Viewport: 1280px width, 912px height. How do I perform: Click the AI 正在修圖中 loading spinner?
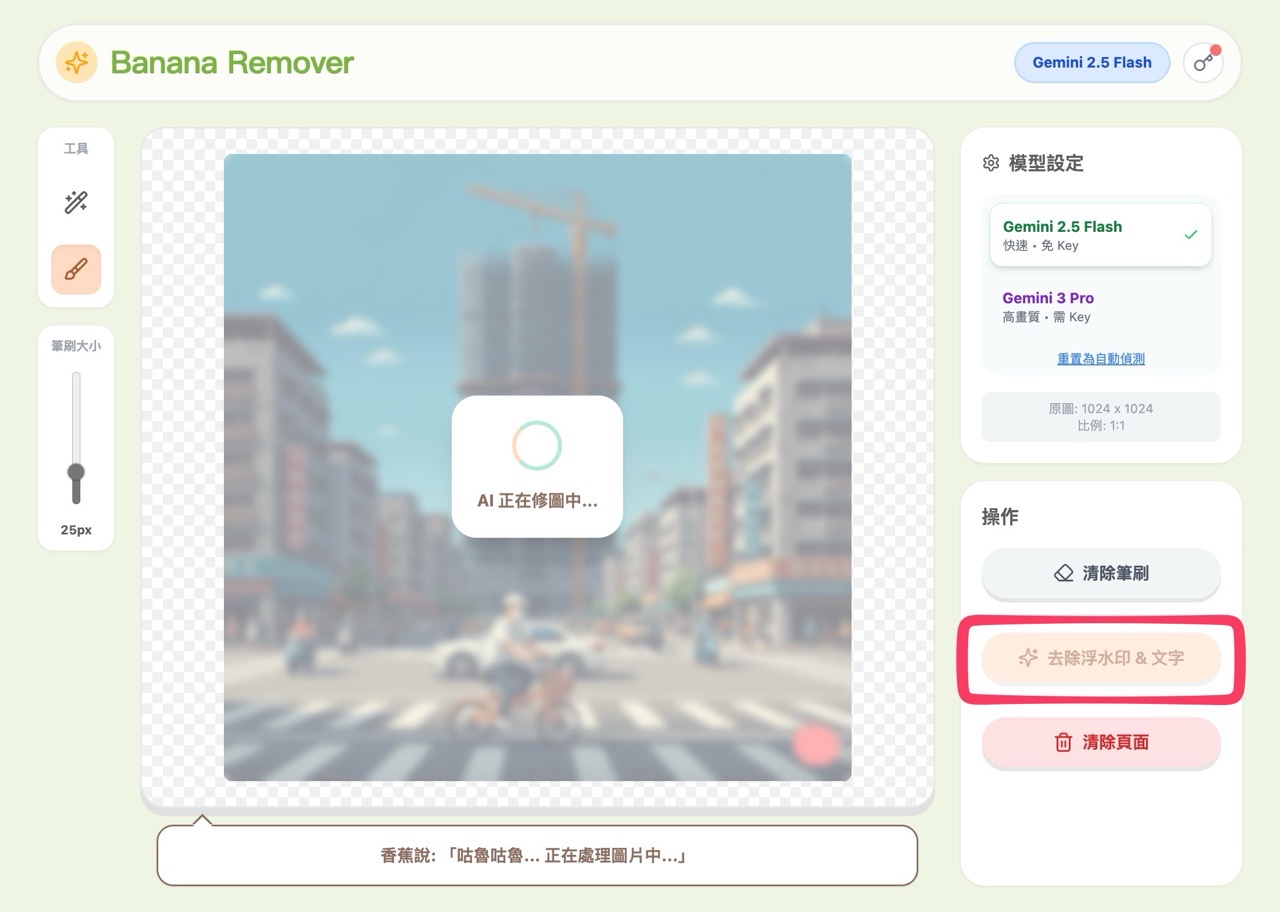coord(536,444)
